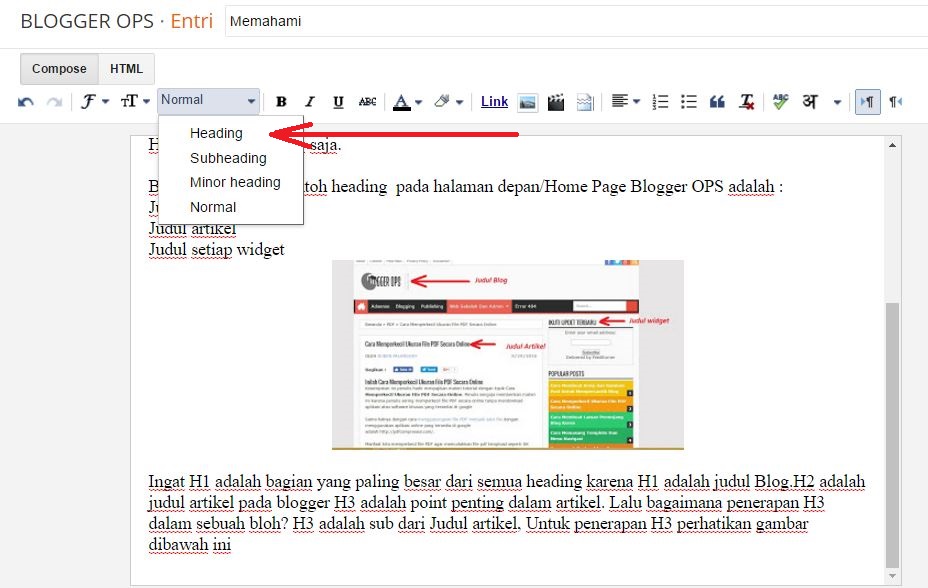
Task: Select Heading from the format menu
Action: 217,132
